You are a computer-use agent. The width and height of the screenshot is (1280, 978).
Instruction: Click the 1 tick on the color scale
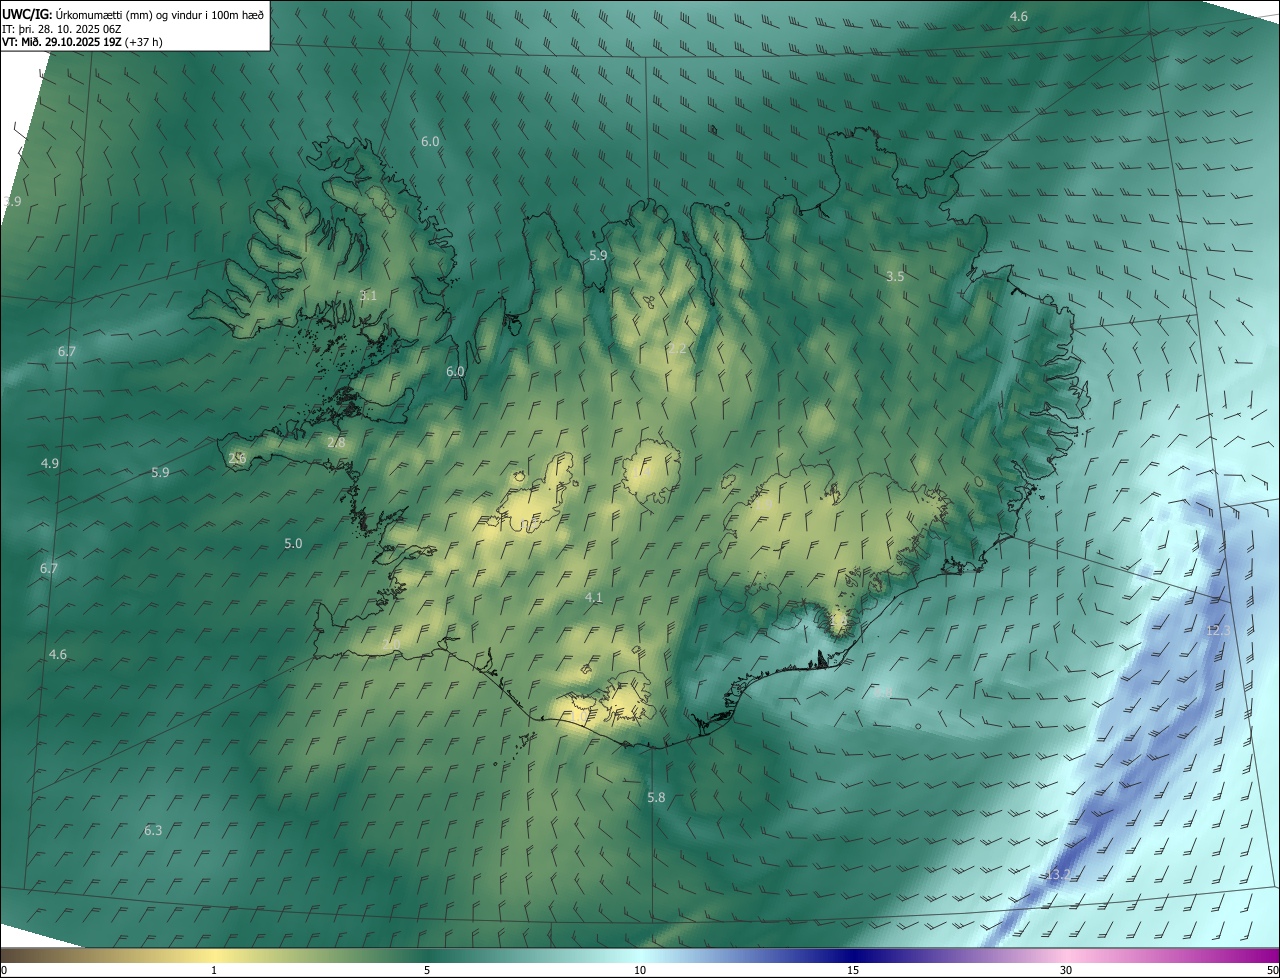(x=214, y=970)
